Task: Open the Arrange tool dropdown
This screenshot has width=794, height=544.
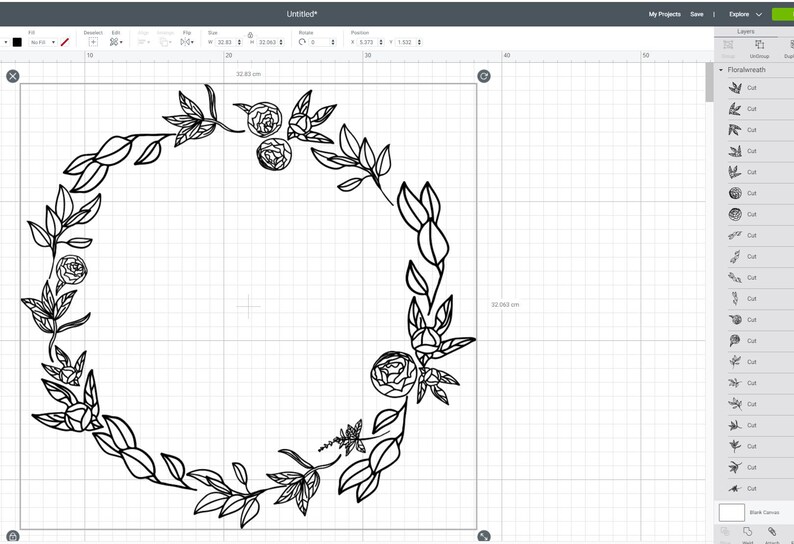Action: 165,42
